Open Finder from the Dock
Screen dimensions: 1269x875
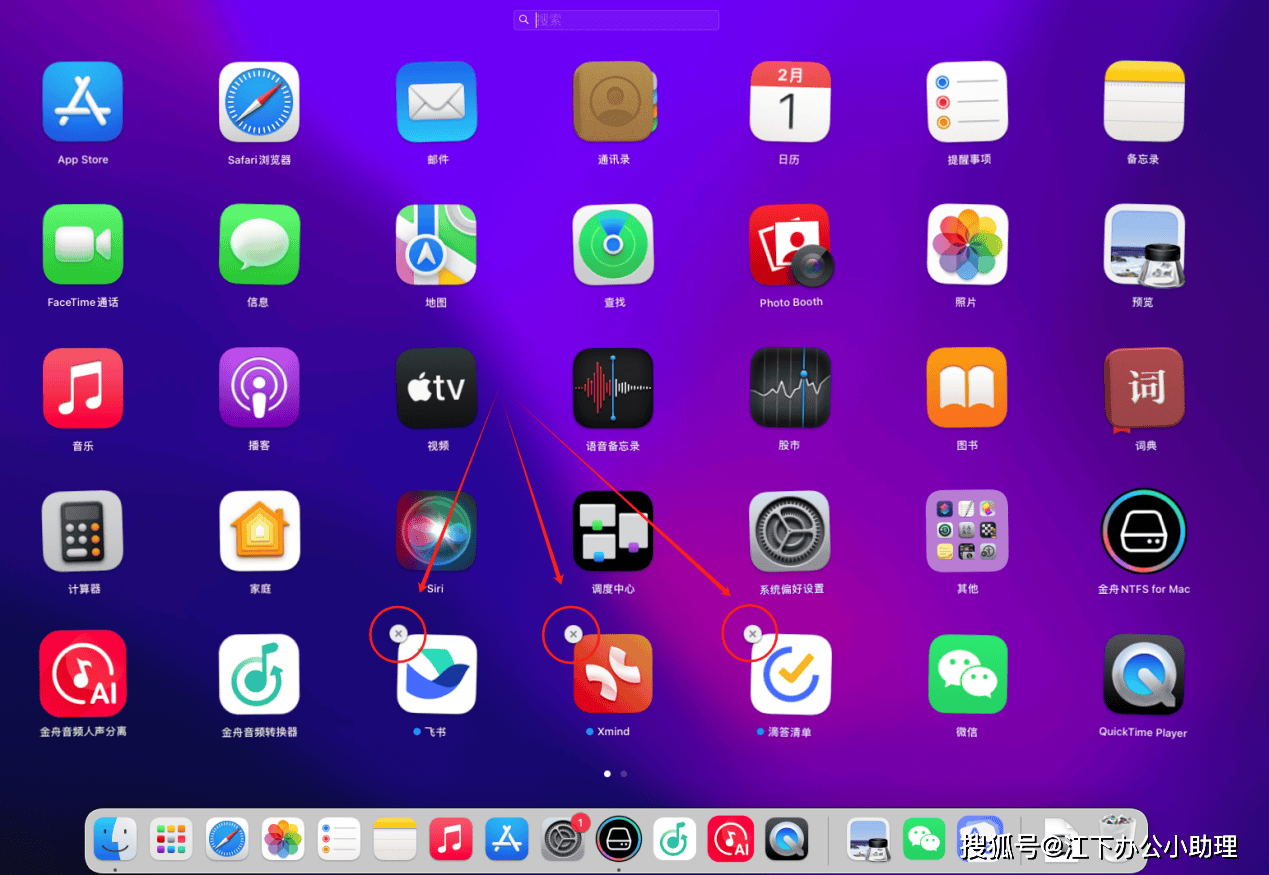click(115, 838)
